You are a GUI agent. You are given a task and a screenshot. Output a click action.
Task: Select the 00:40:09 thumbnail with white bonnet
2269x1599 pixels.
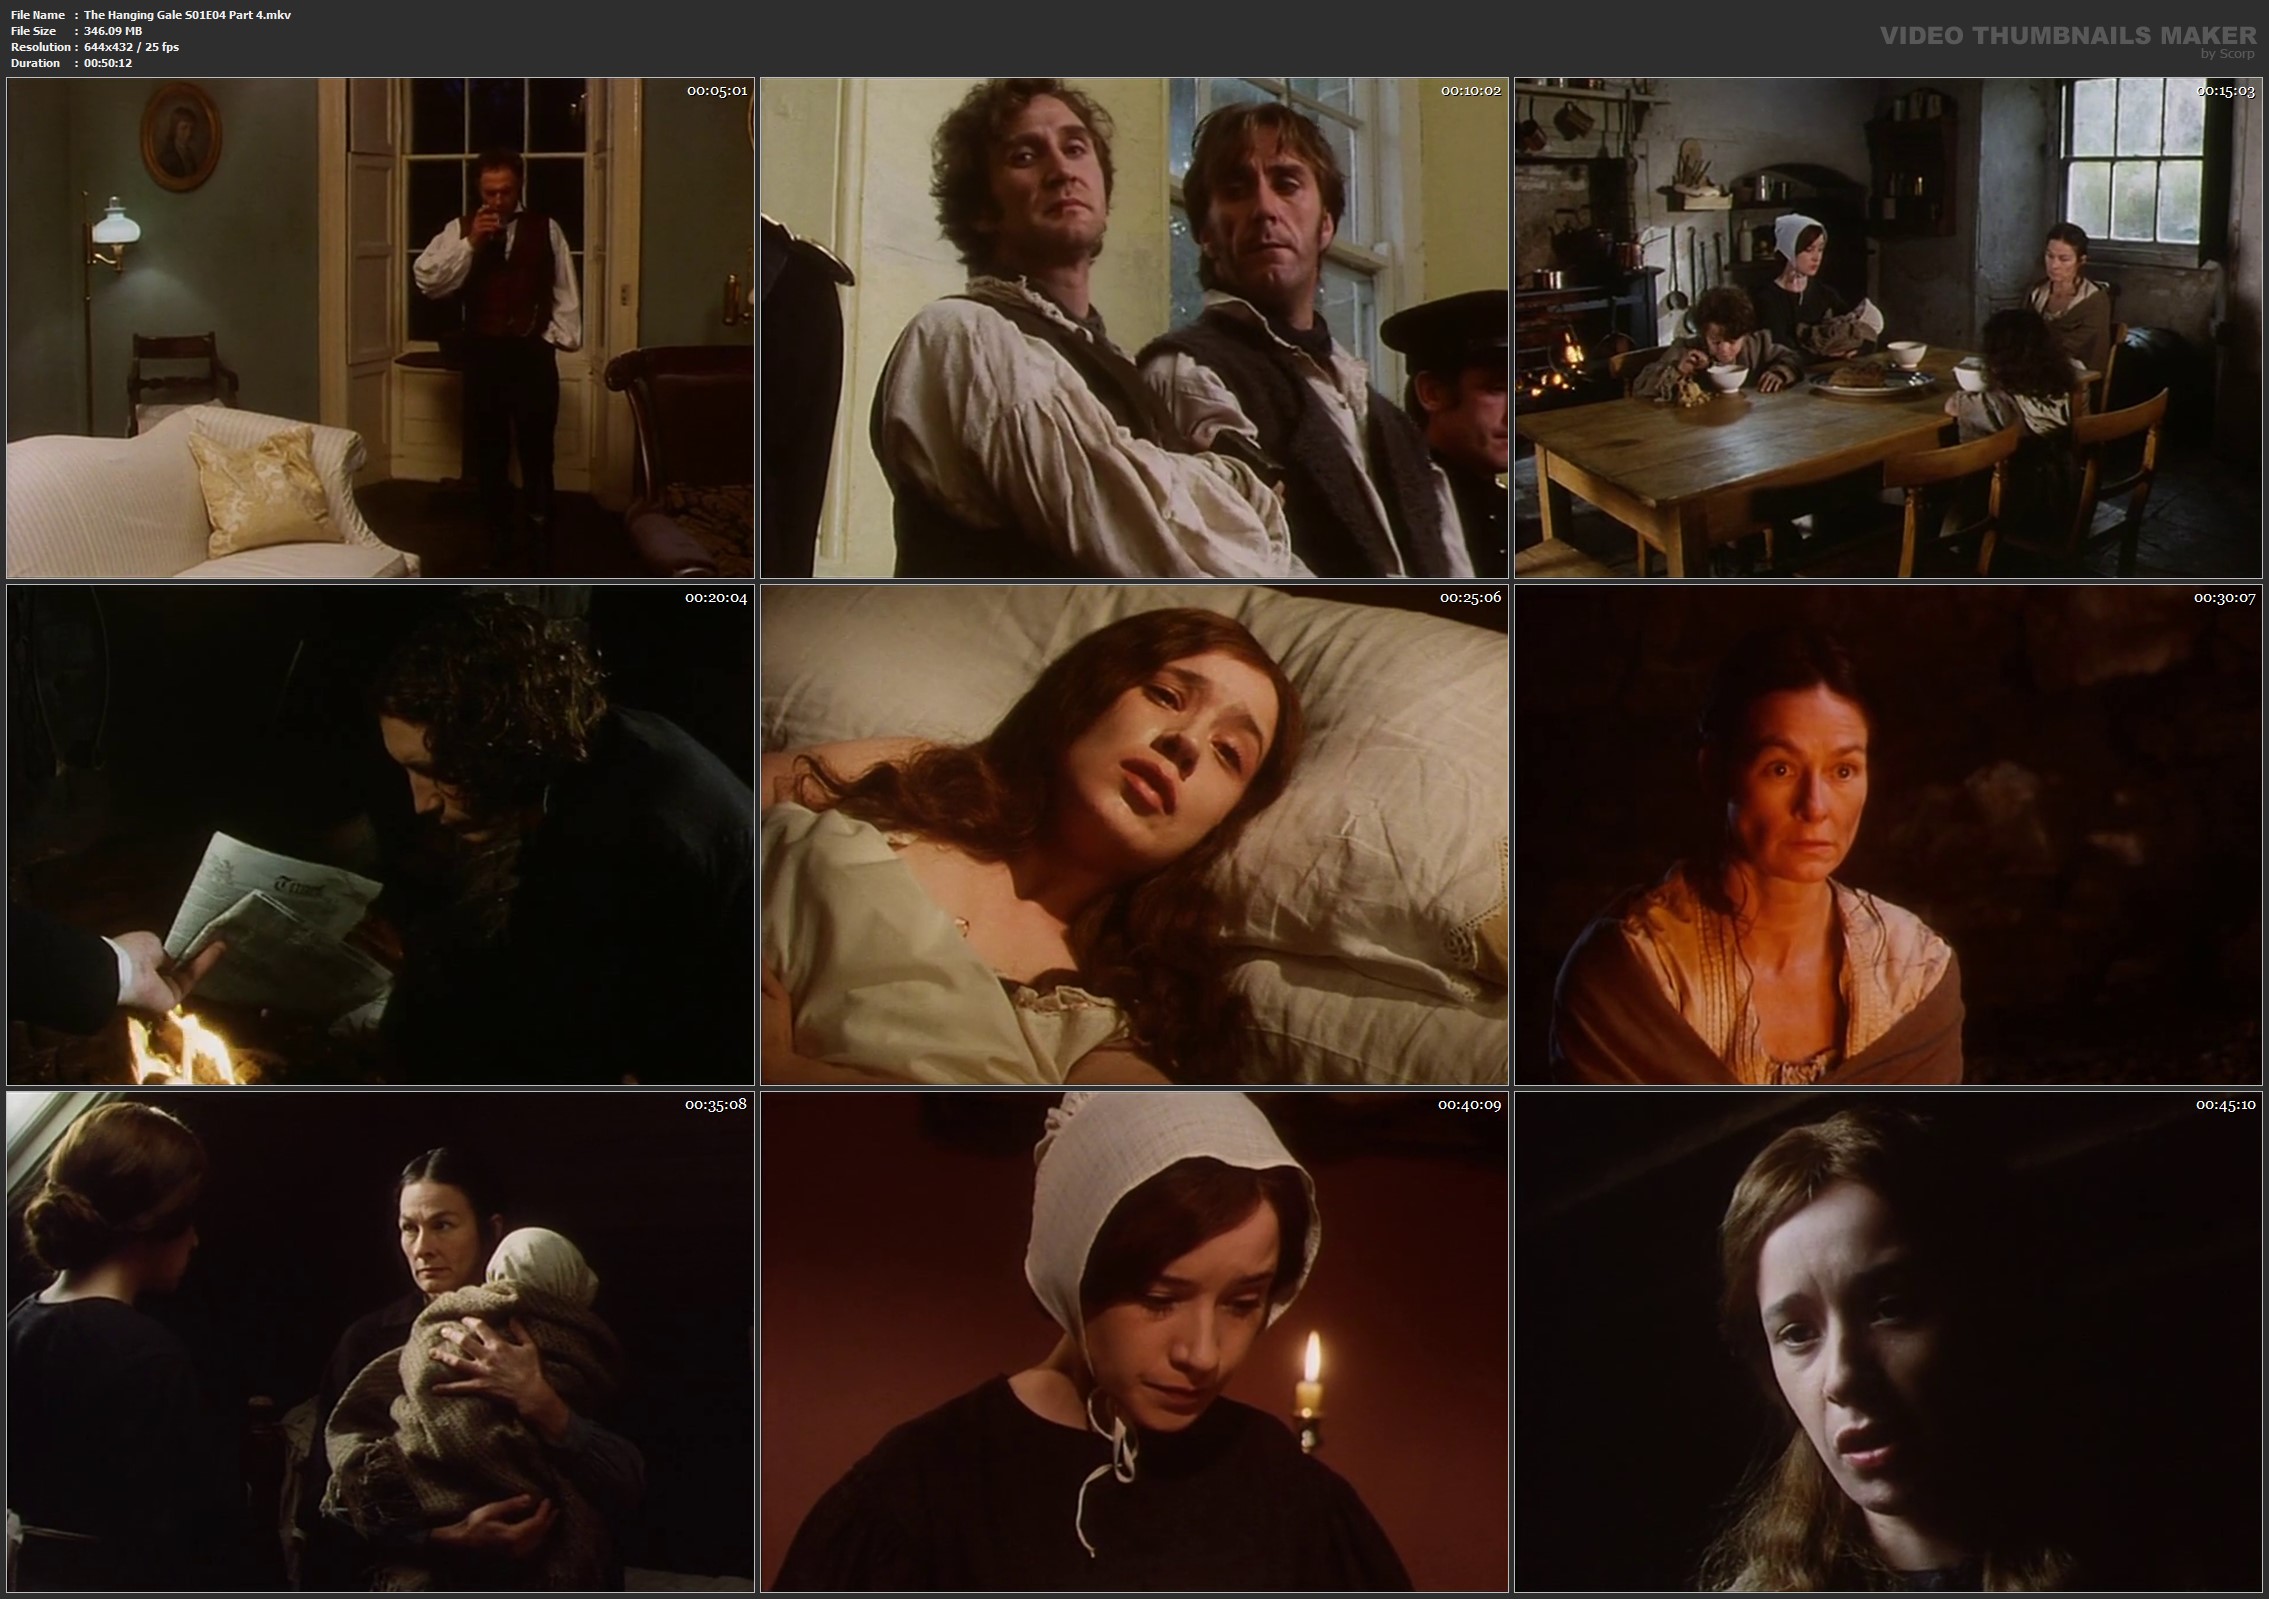click(1134, 1342)
